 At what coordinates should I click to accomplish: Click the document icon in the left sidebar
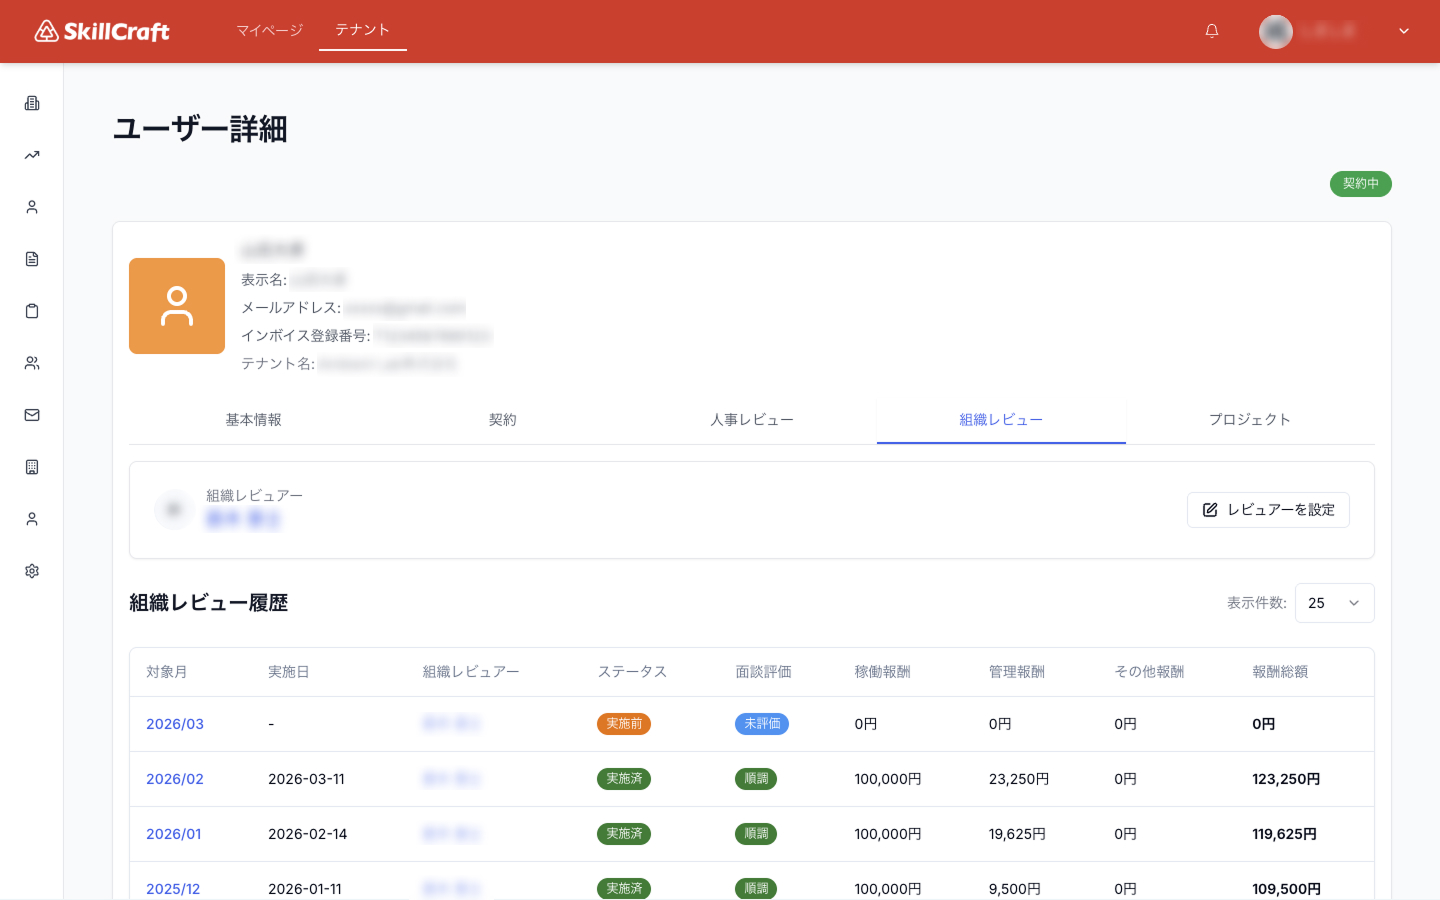(x=31, y=258)
